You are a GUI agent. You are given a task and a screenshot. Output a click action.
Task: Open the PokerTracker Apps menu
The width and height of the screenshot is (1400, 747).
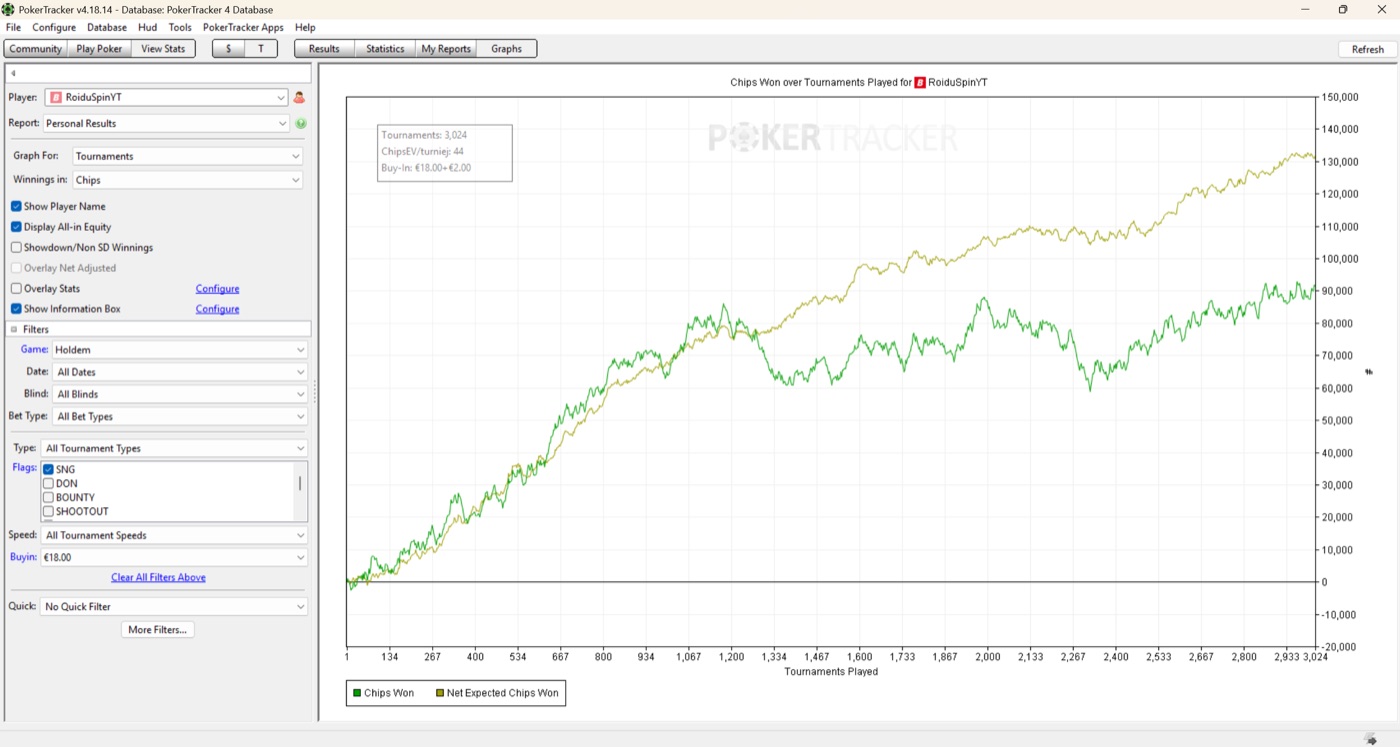[243, 28]
